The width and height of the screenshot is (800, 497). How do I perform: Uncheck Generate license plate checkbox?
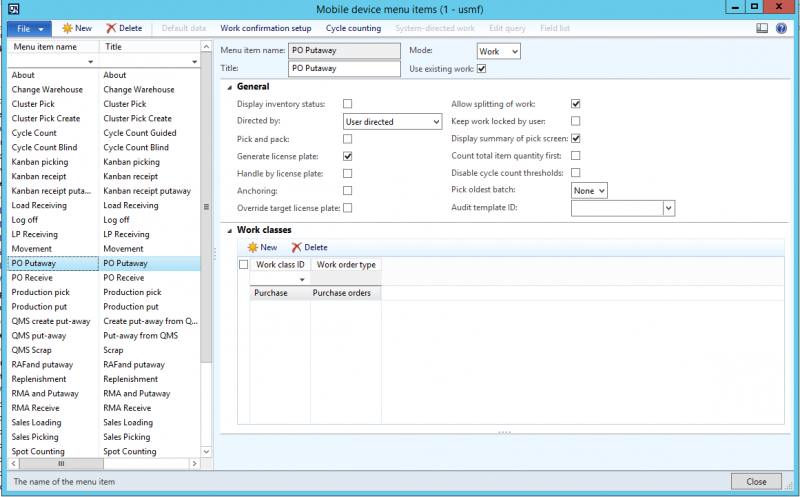(x=347, y=156)
